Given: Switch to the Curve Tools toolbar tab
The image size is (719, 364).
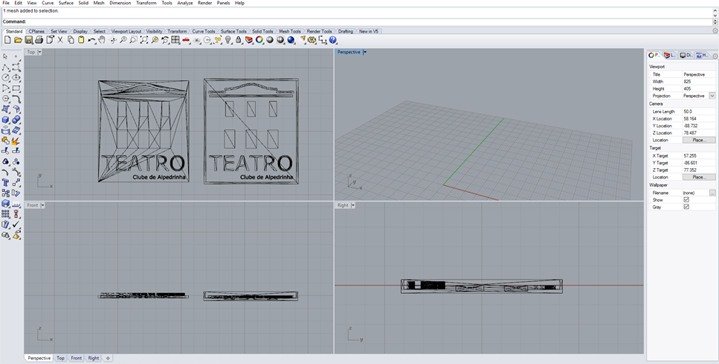Looking at the screenshot, I should tap(203, 31).
